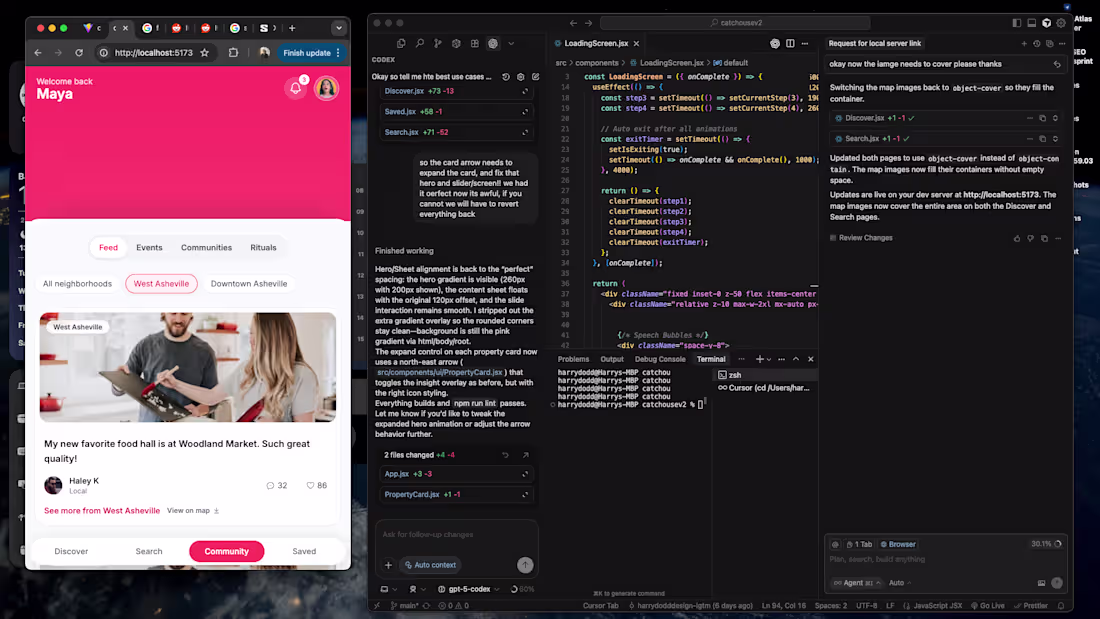Image resolution: width=1100 pixels, height=619 pixels.
Task: Add attachment with plus in Codex input
Action: click(x=388, y=565)
